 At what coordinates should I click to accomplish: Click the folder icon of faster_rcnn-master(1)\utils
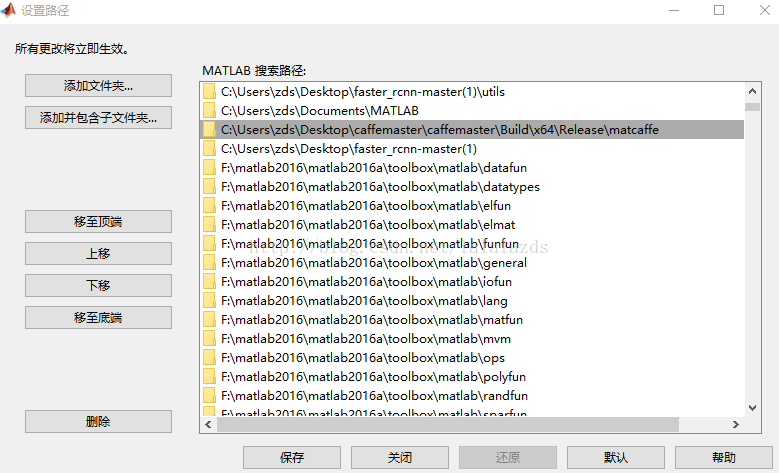pos(209,92)
